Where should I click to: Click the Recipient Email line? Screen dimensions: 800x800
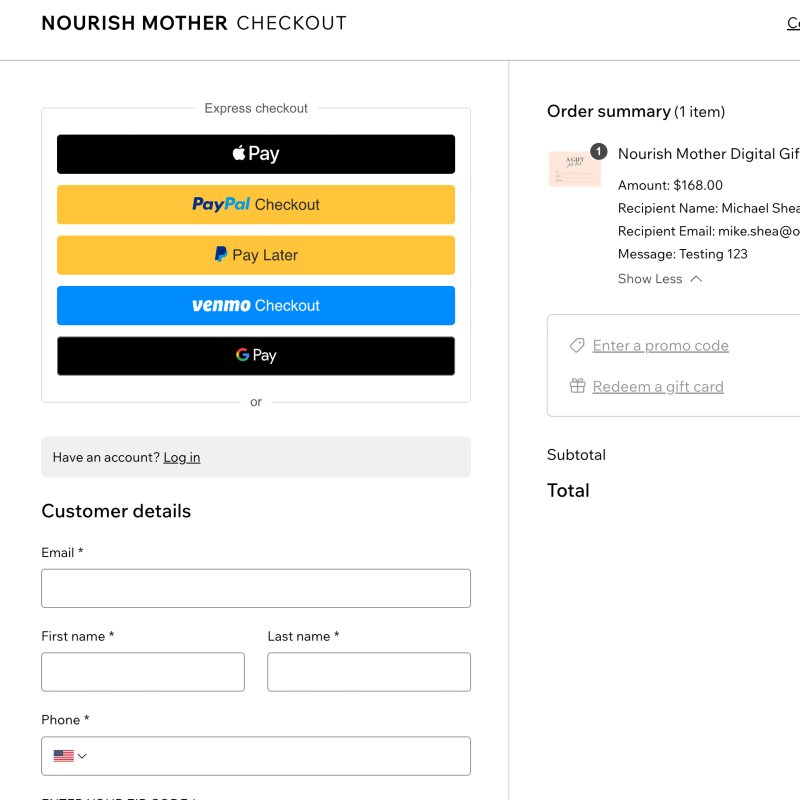(709, 231)
